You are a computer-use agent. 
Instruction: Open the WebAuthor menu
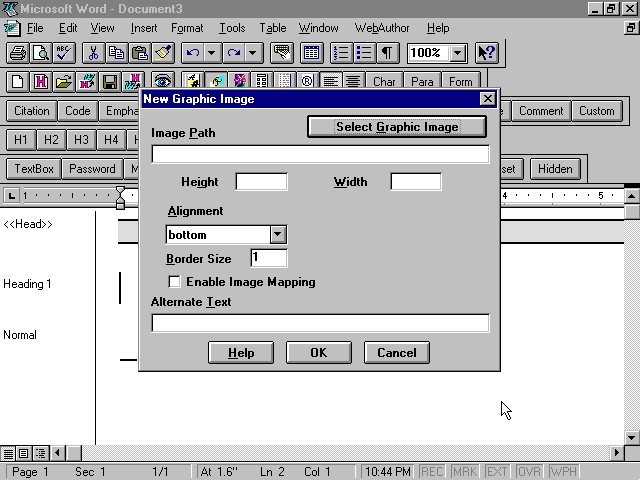click(x=382, y=28)
